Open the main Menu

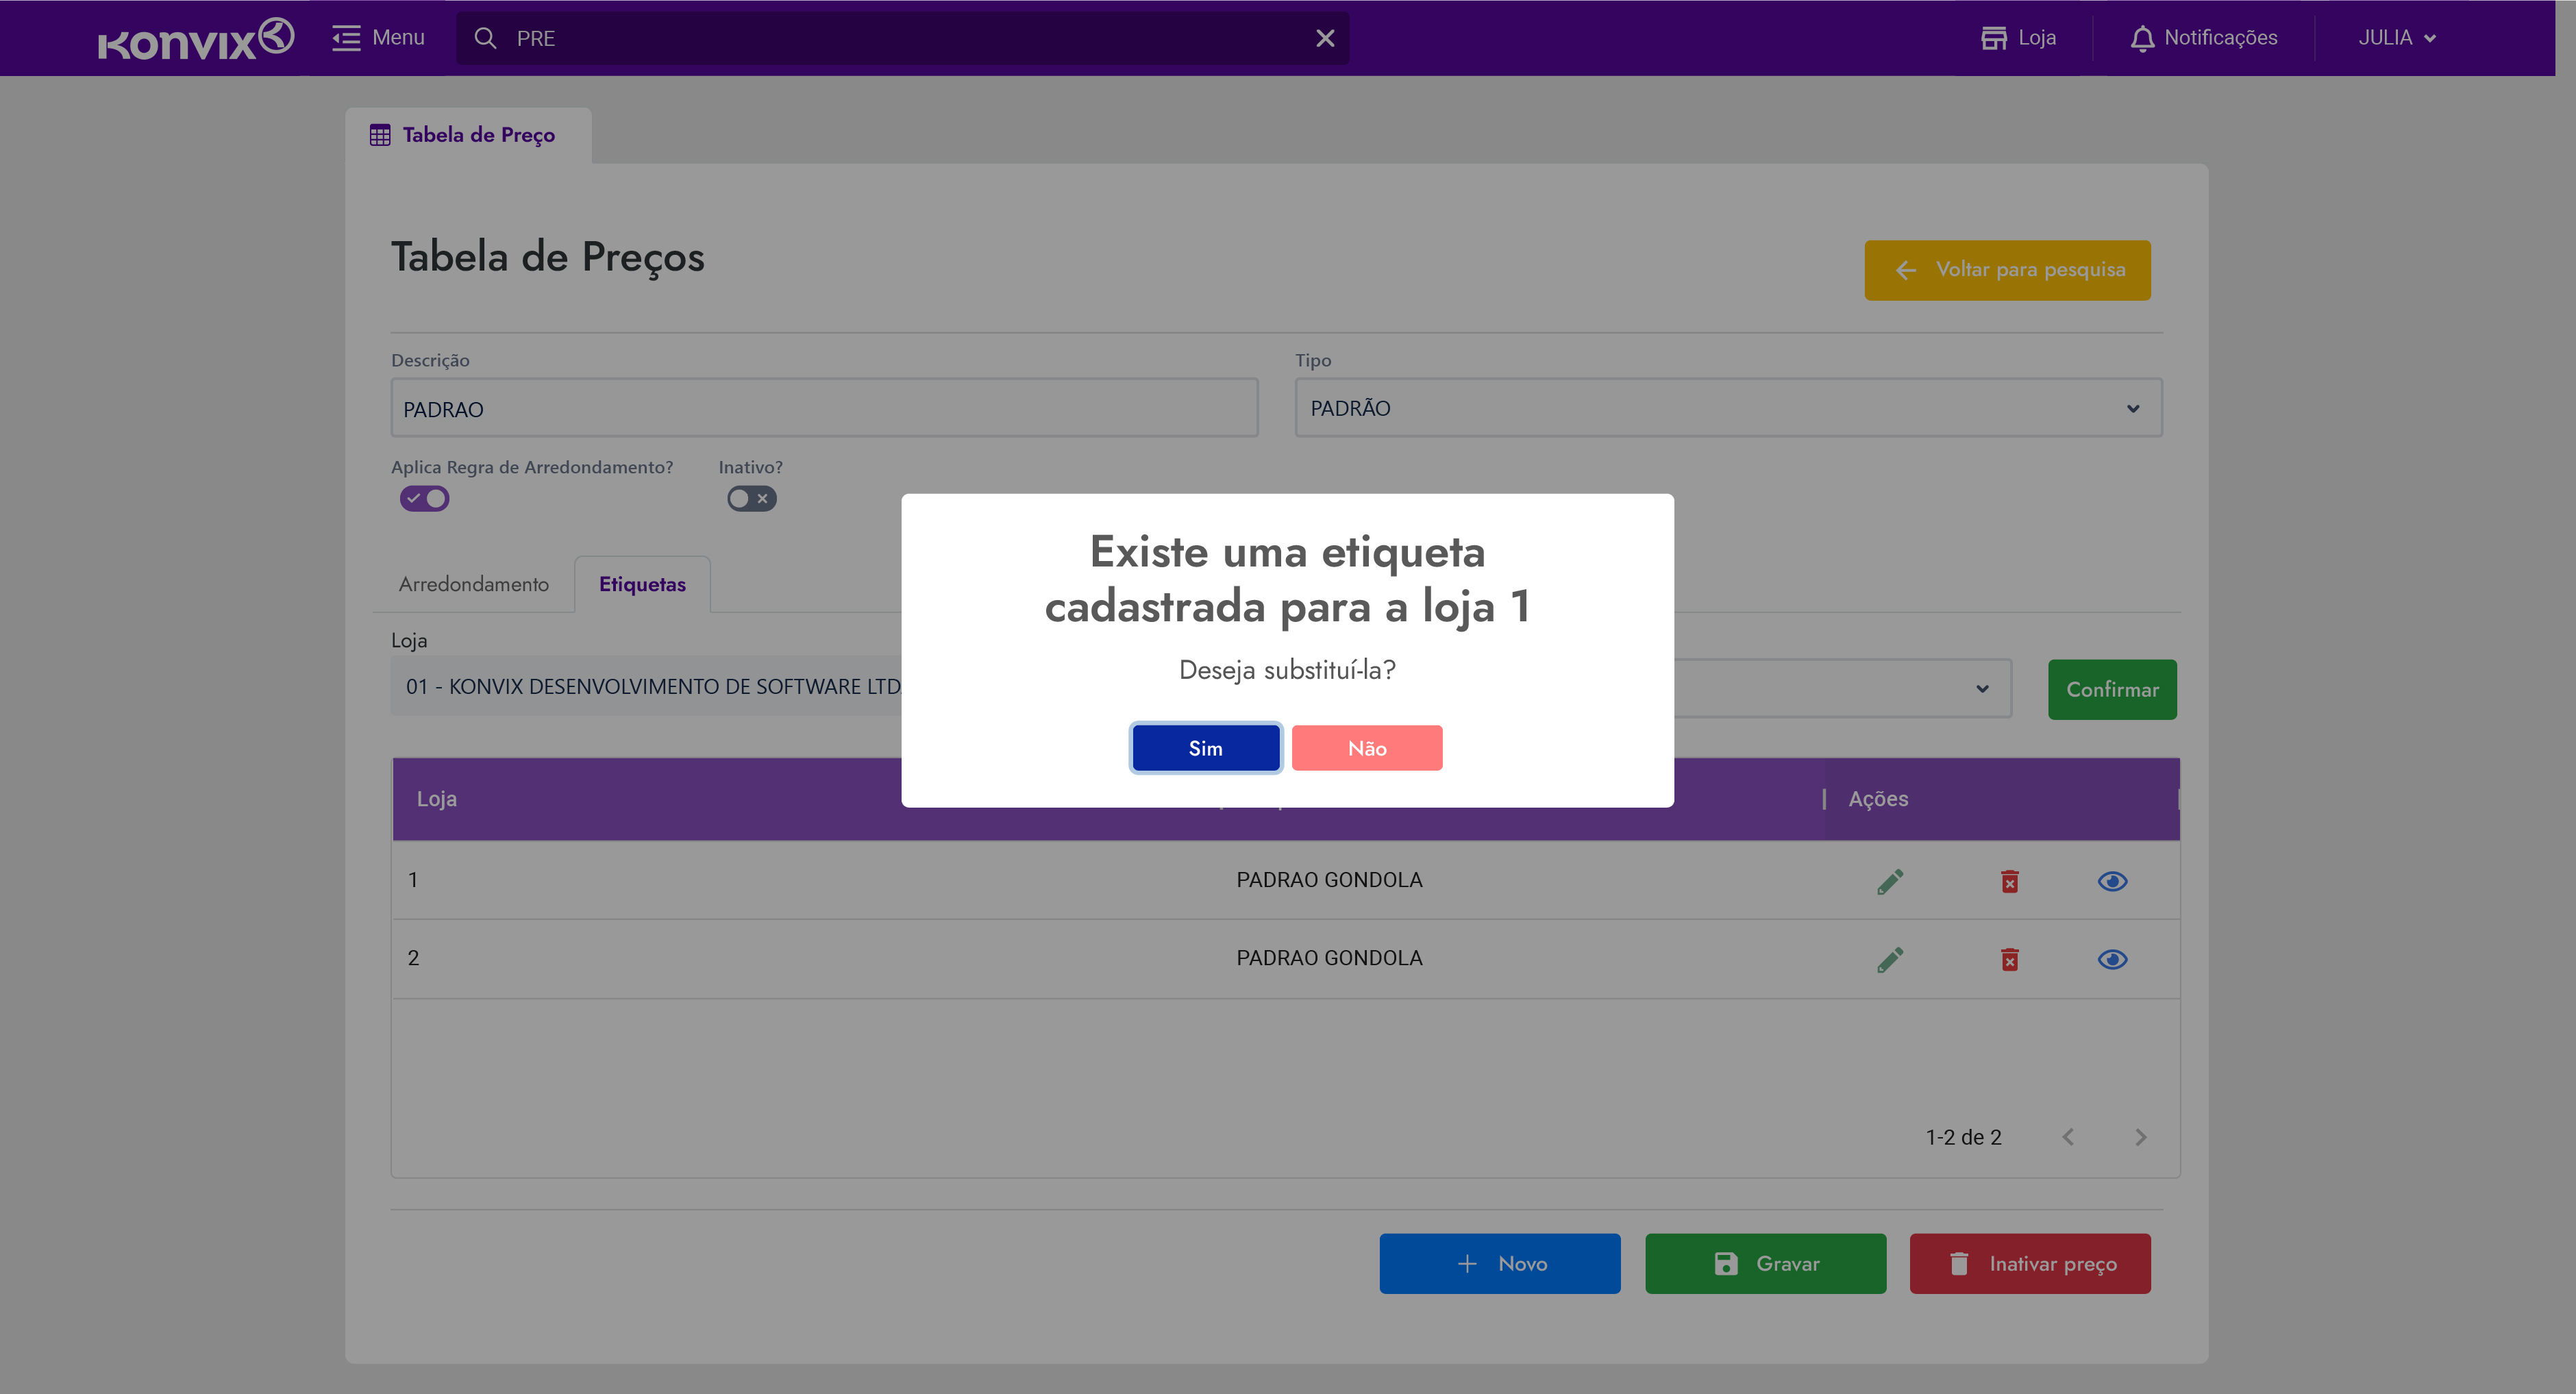[x=379, y=38]
